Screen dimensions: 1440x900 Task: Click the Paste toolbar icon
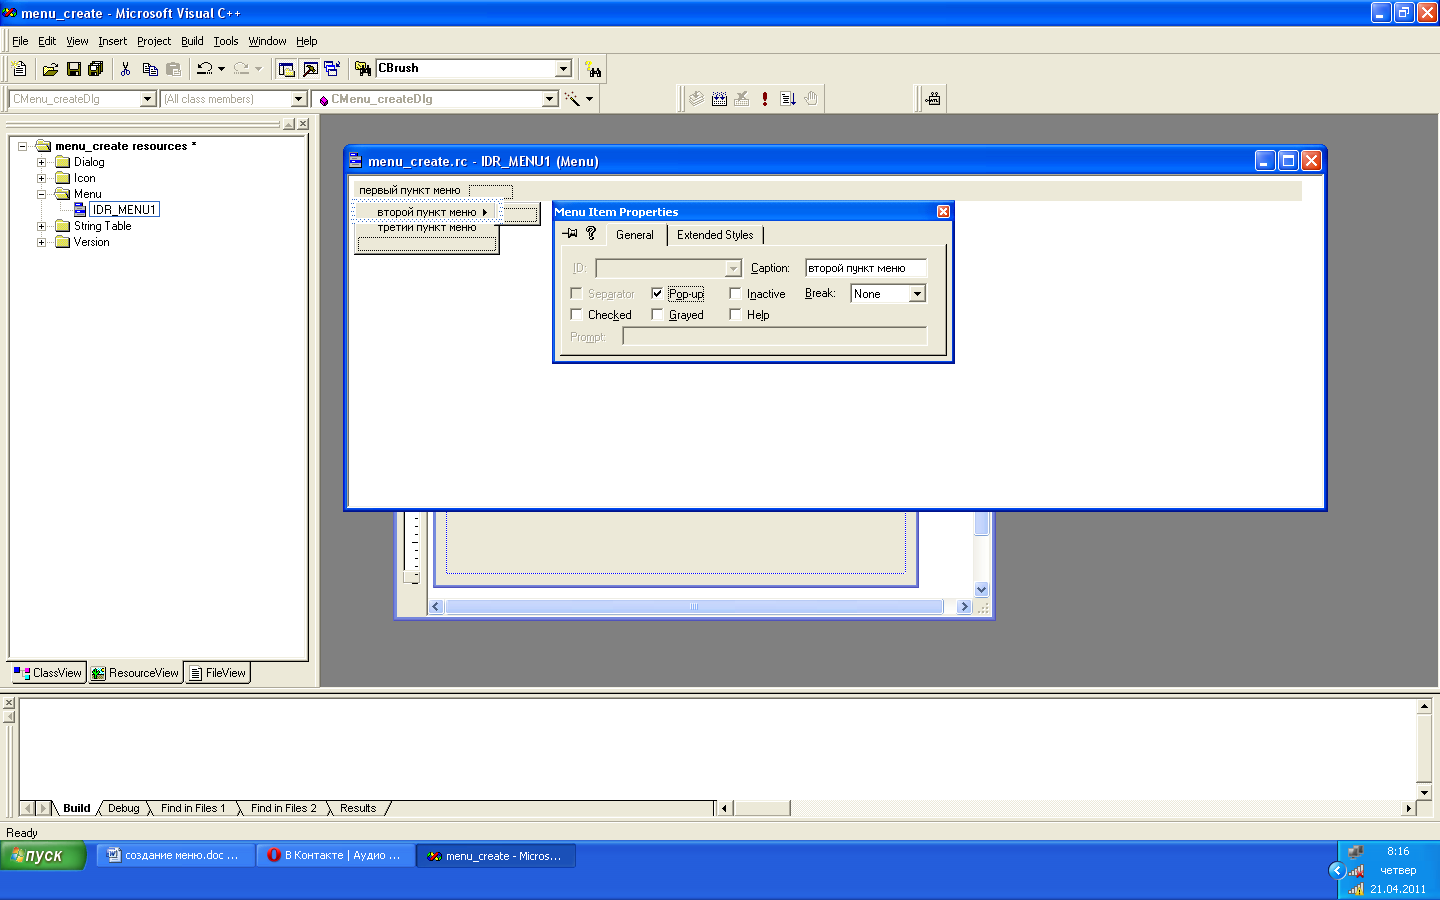tap(174, 69)
